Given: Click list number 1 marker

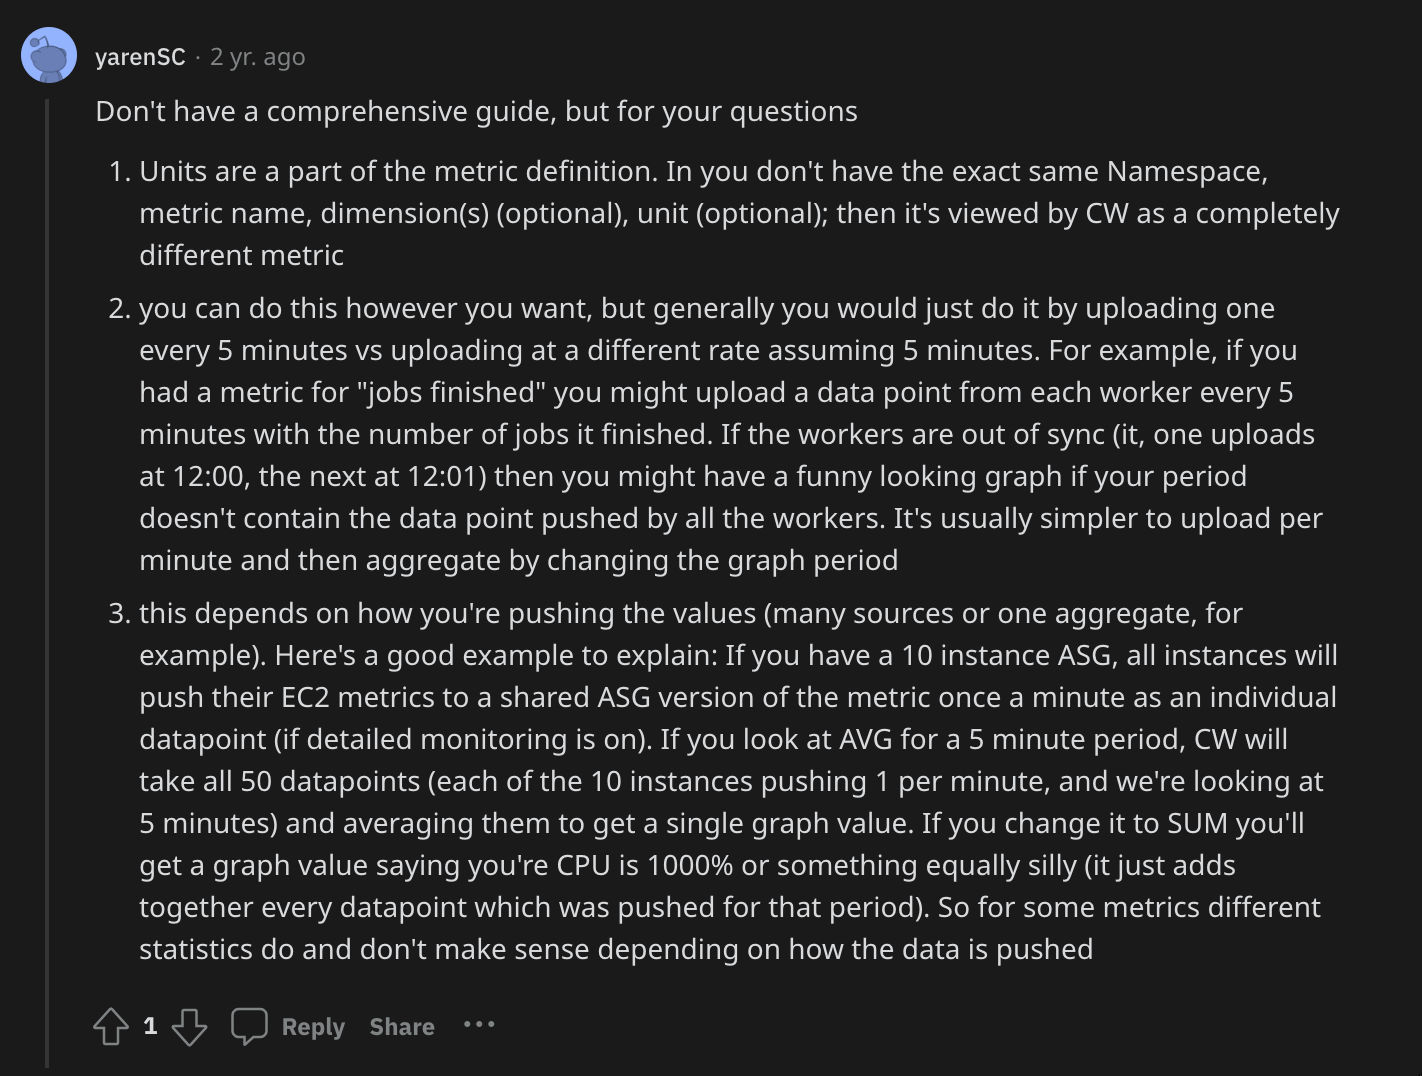Looking at the screenshot, I should (120, 171).
